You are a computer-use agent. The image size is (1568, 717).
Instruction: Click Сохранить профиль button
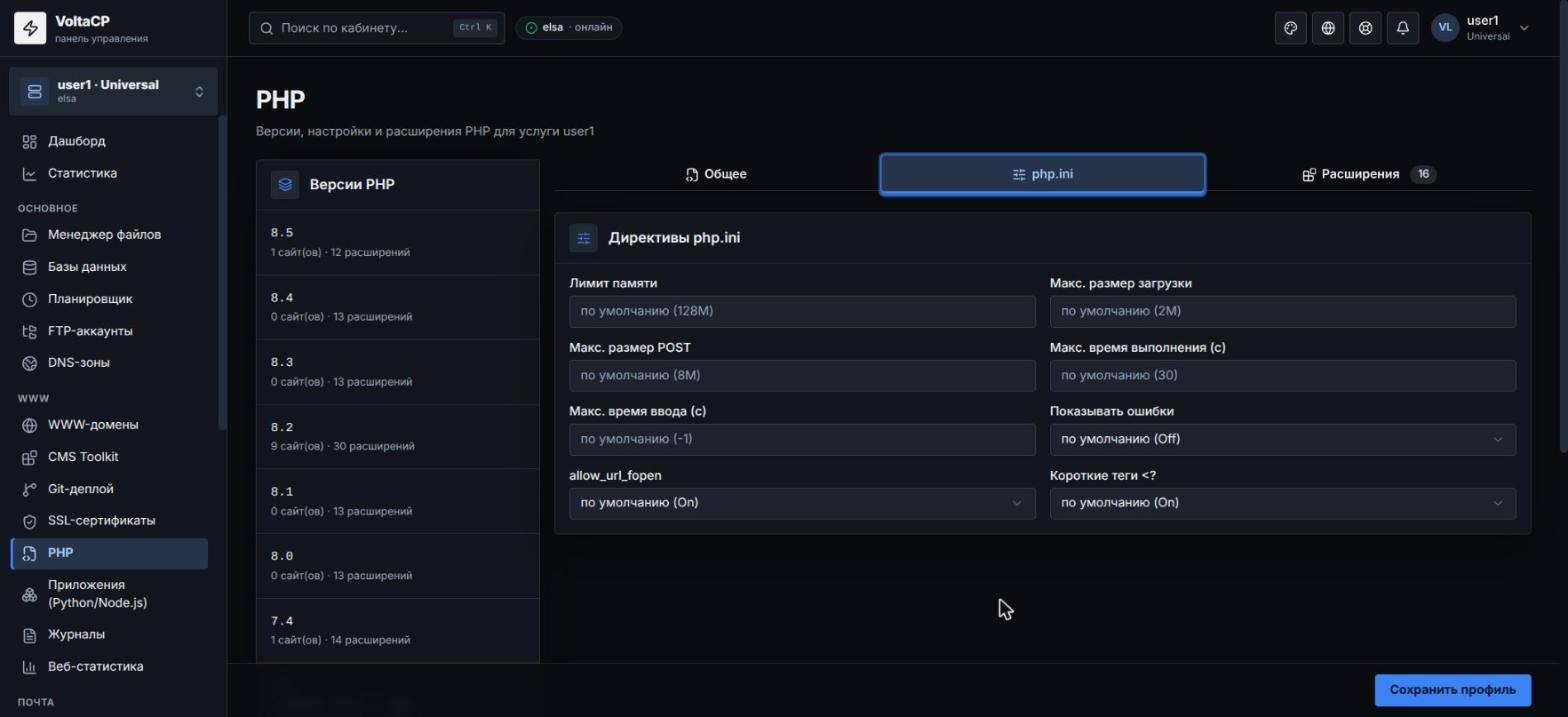click(1453, 690)
